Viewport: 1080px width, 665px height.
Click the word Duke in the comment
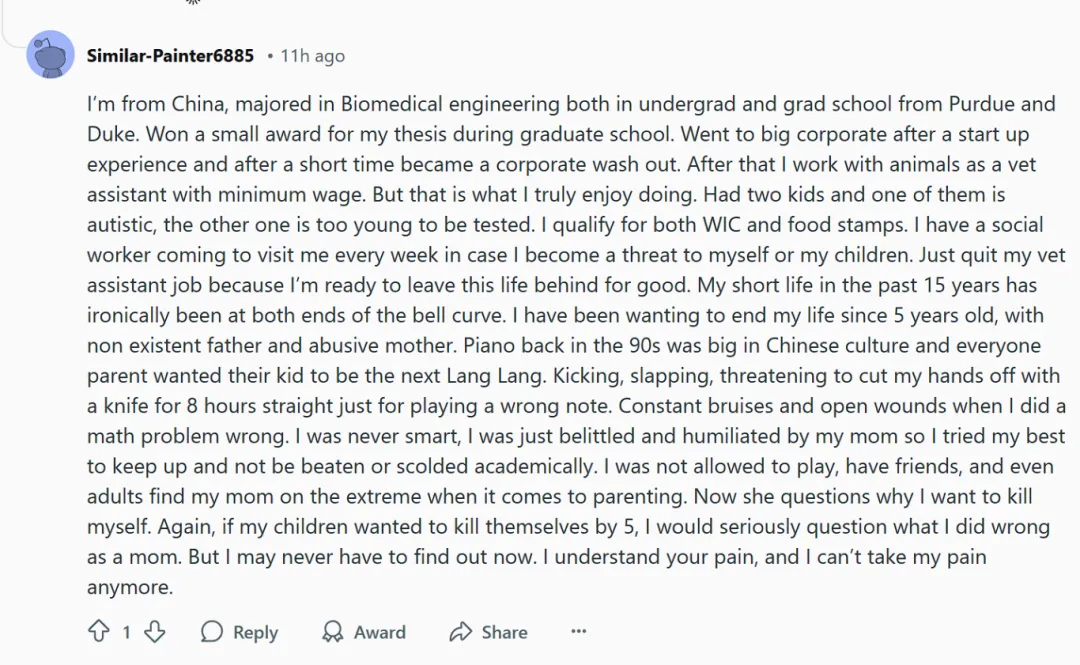pyautogui.click(x=111, y=134)
